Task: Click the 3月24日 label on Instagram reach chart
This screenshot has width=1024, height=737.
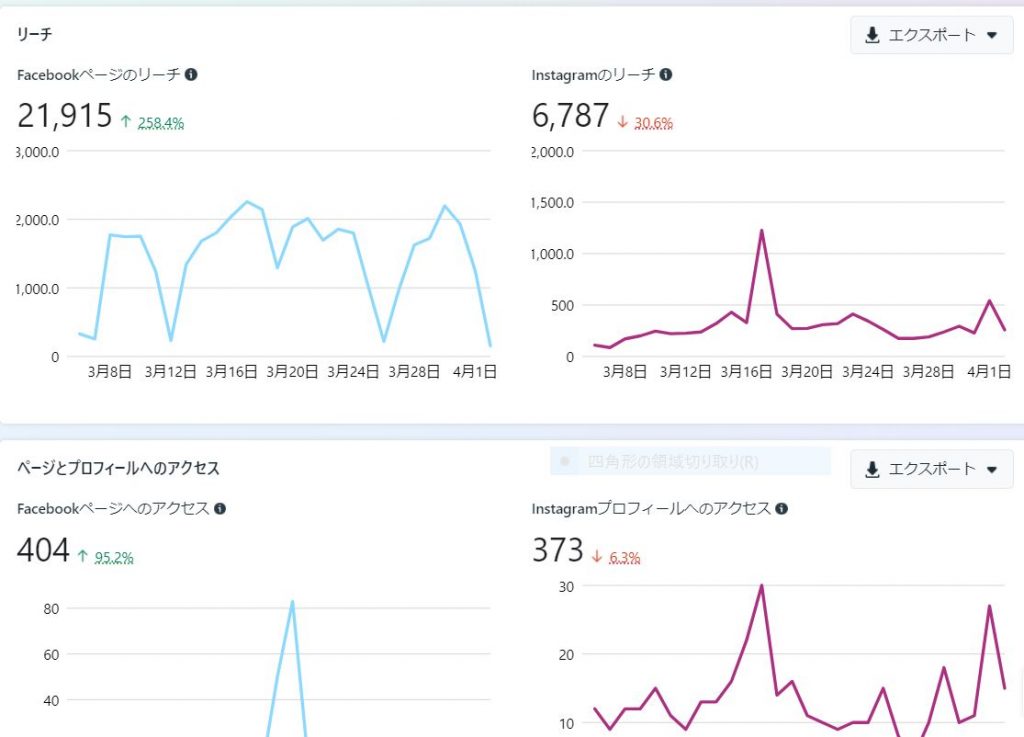Action: click(867, 371)
